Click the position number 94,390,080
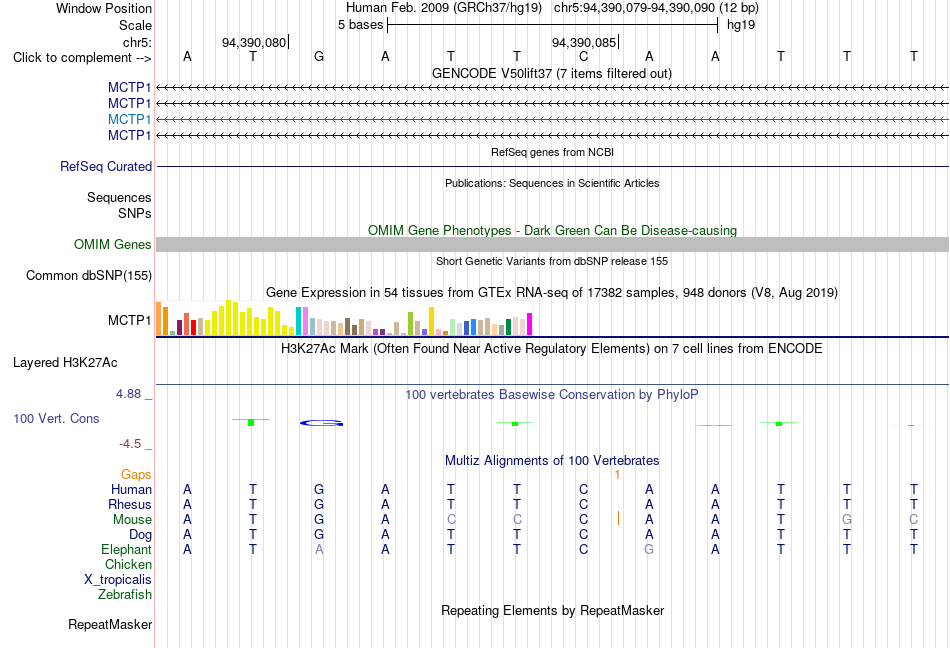The height and width of the screenshot is (648, 950). pos(254,42)
